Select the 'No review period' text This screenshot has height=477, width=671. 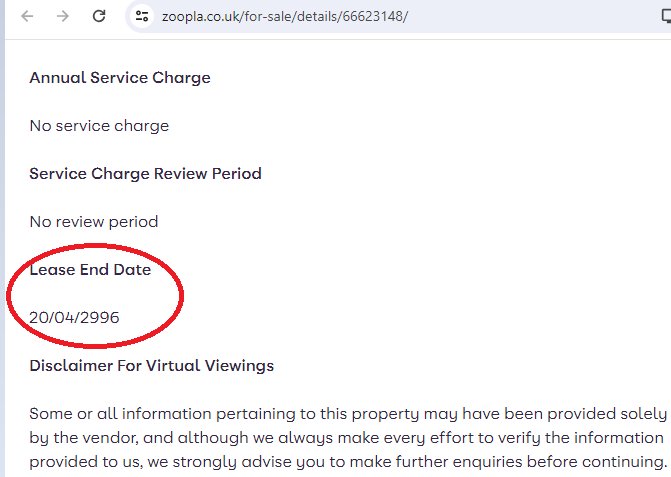pos(94,222)
